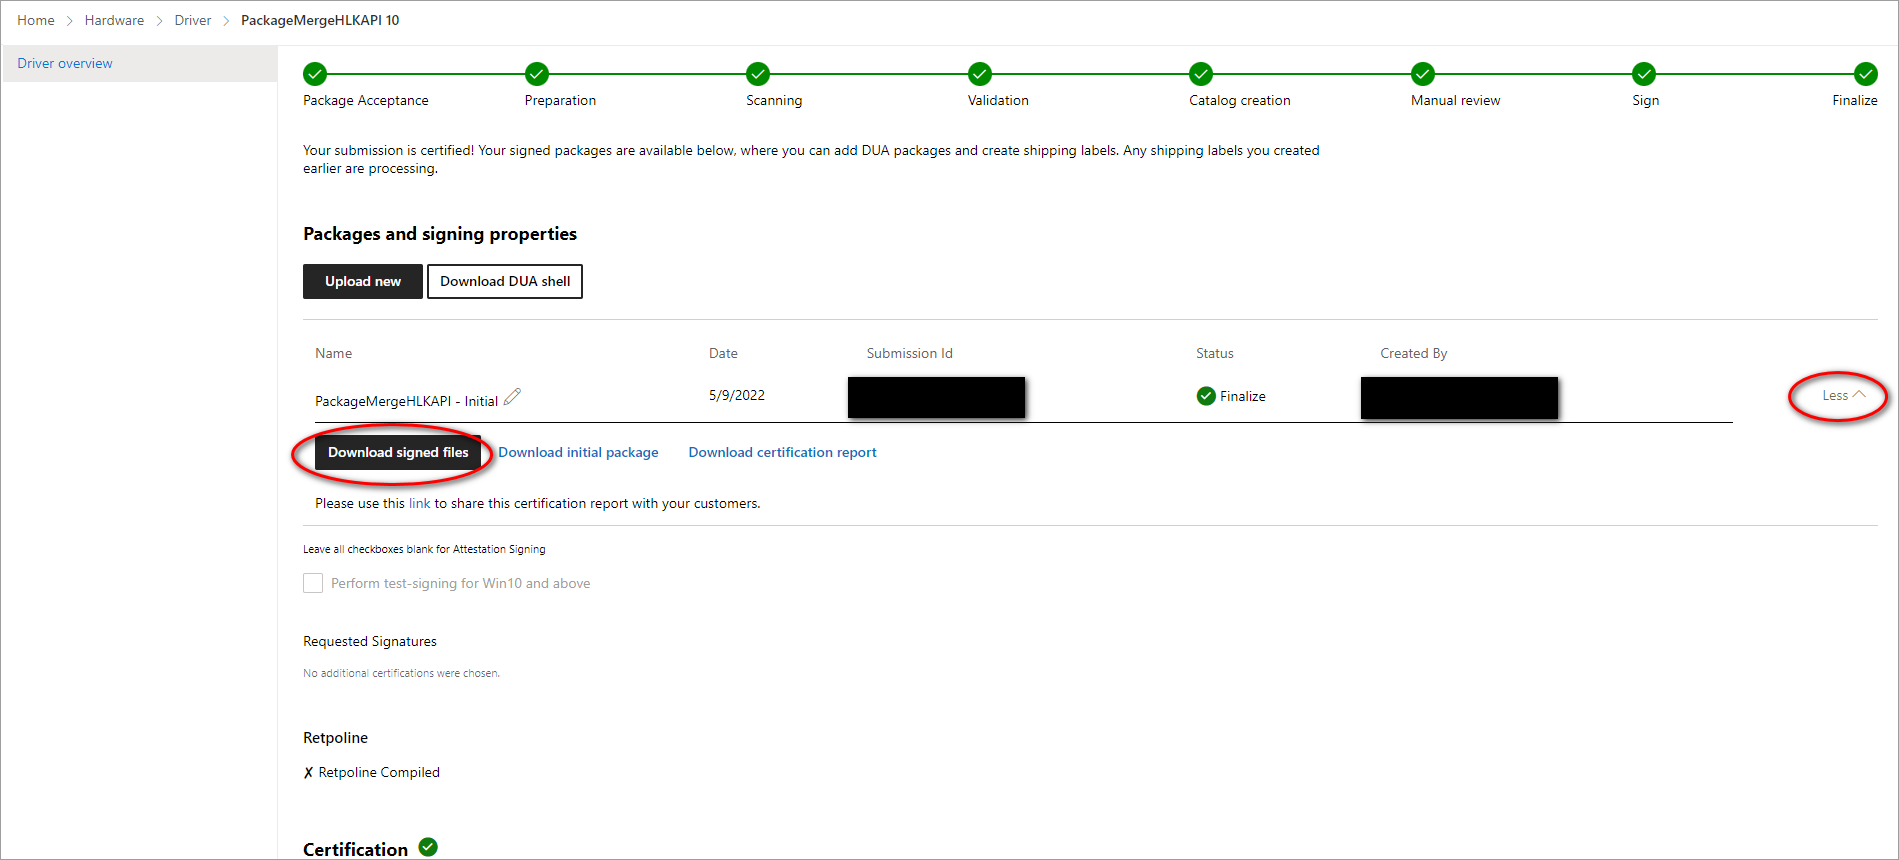This screenshot has height=860, width=1899.
Task: Click the Created By column header
Action: coord(1414,353)
